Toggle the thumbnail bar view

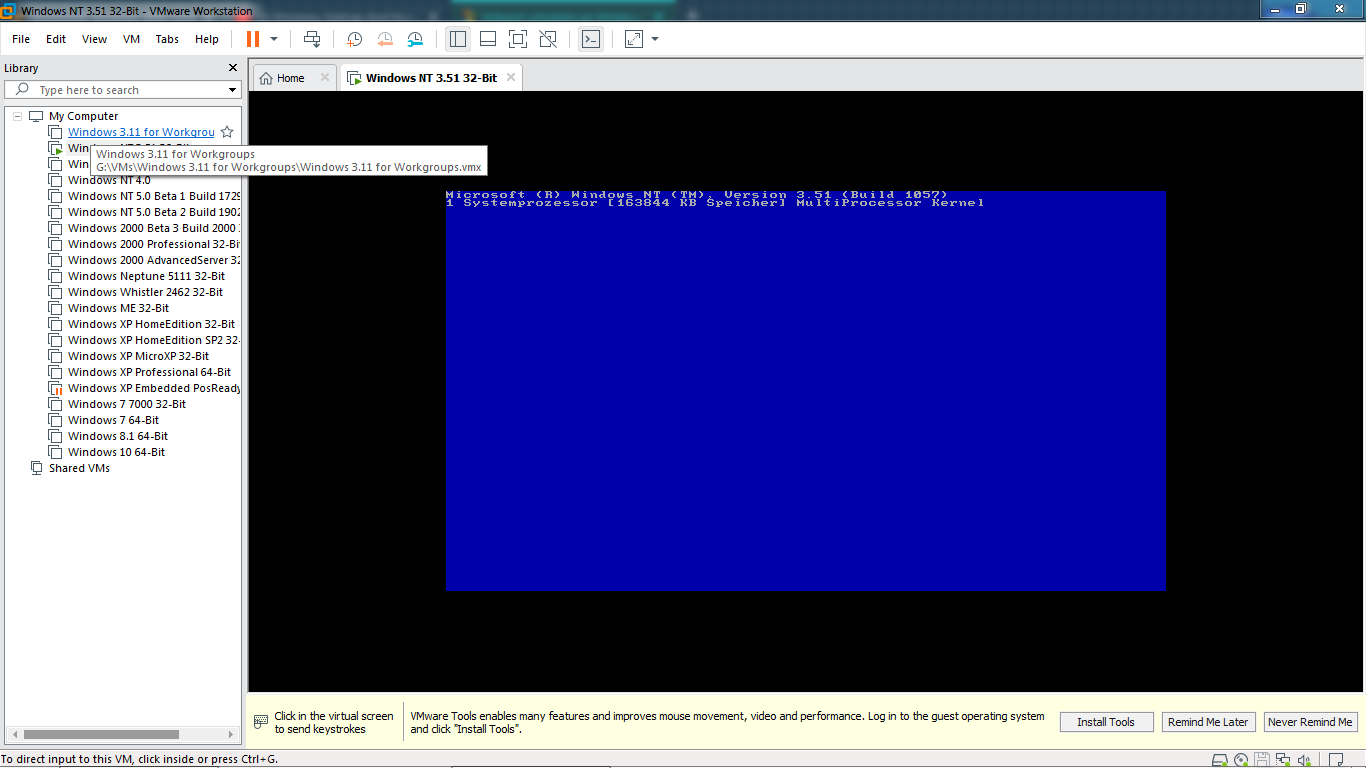coord(488,39)
